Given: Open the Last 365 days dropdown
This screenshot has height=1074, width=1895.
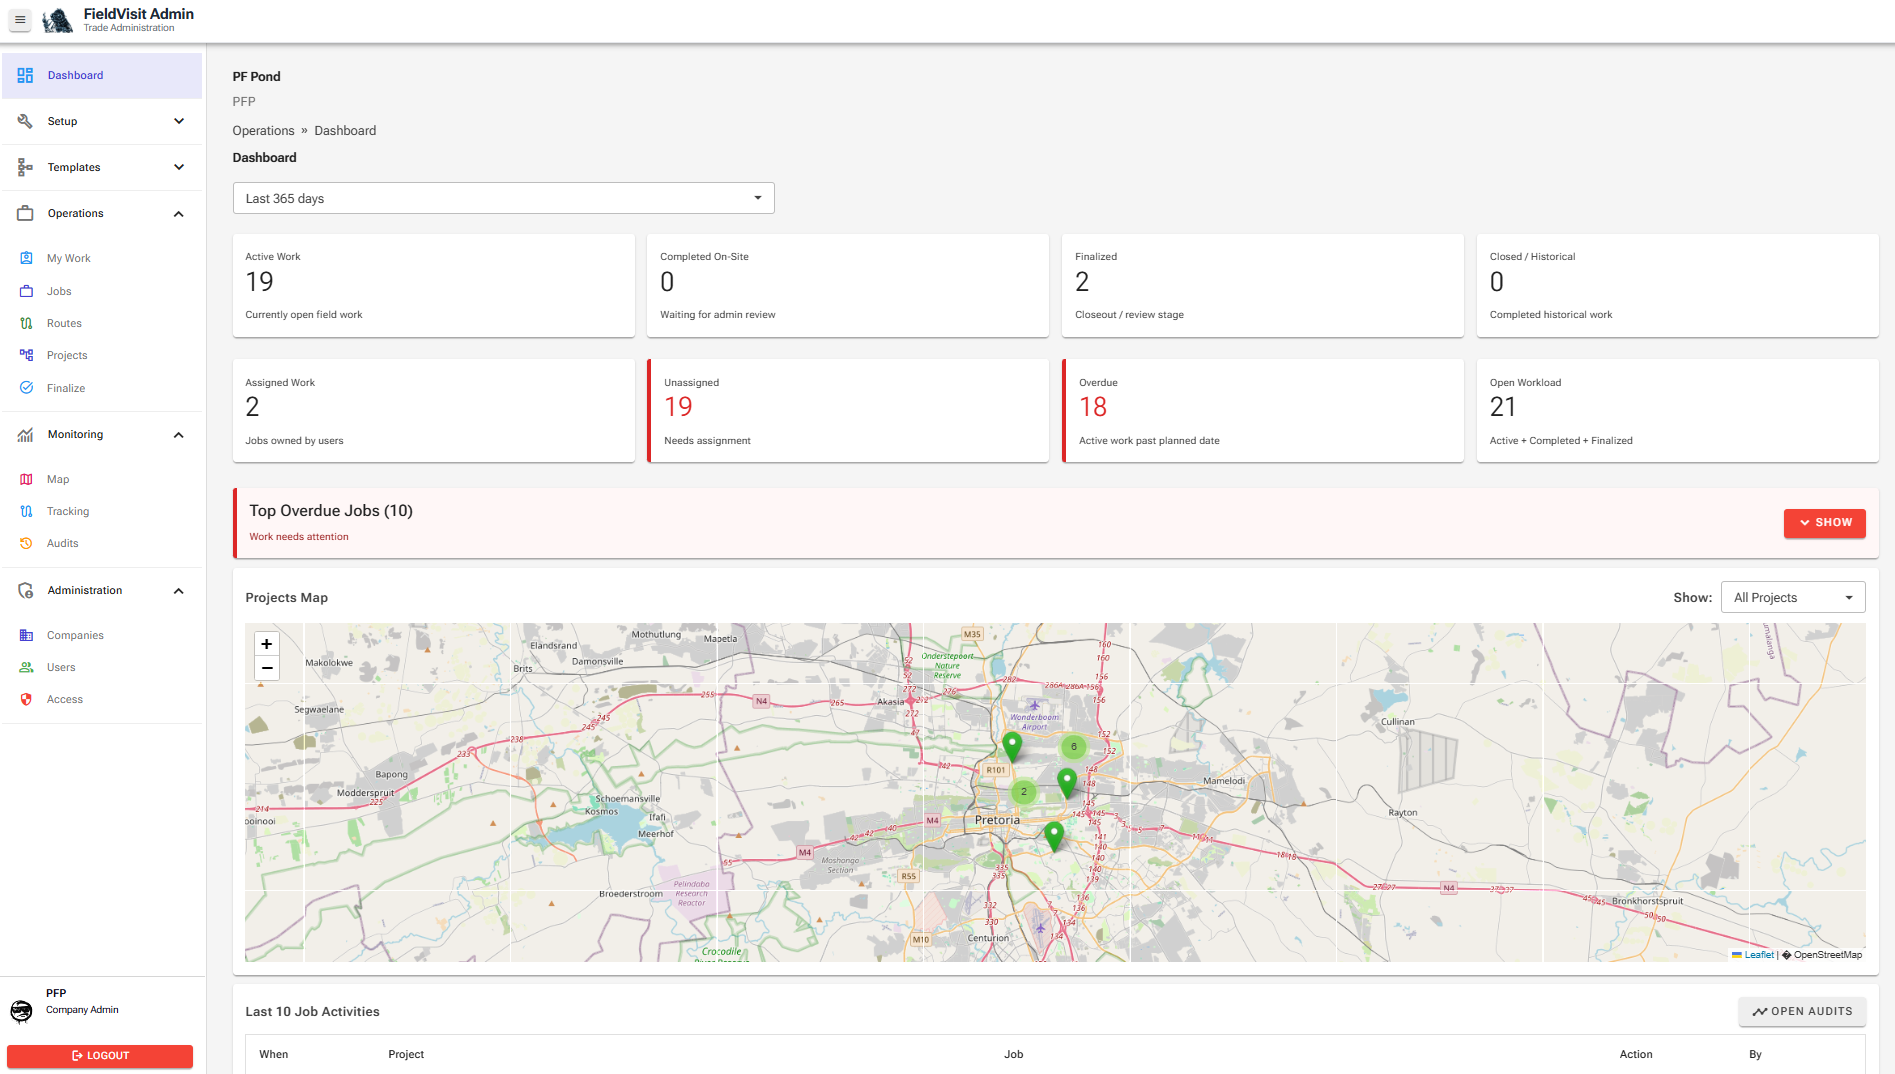Looking at the screenshot, I should (x=503, y=198).
